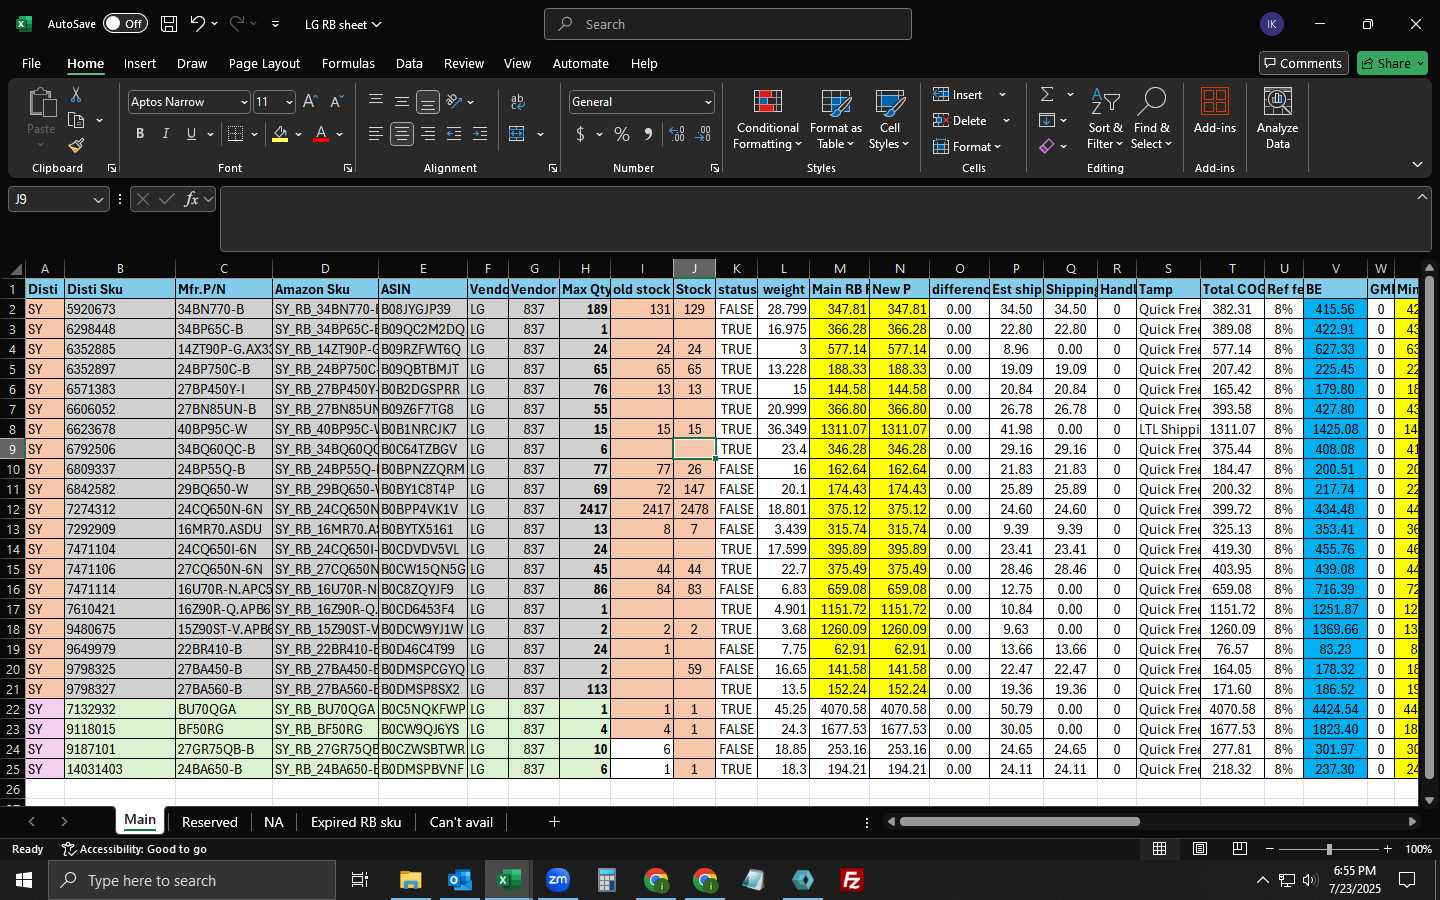This screenshot has width=1440, height=900.
Task: Open Zoom from the taskbar
Action: click(x=558, y=880)
